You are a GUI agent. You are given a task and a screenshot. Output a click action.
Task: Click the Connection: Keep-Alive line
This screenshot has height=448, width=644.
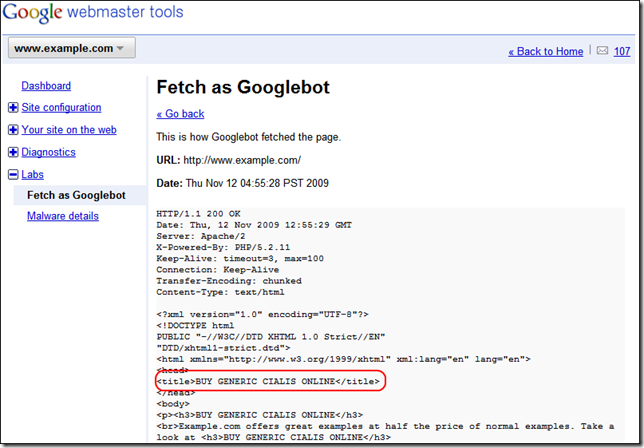(218, 270)
